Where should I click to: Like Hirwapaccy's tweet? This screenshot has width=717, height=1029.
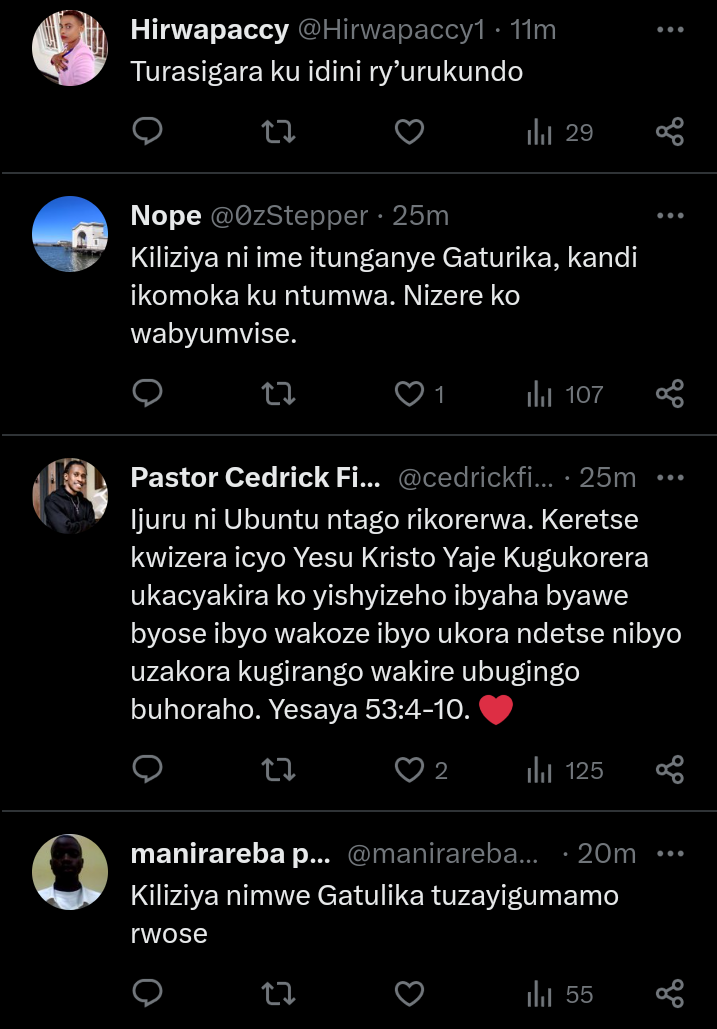click(x=409, y=131)
